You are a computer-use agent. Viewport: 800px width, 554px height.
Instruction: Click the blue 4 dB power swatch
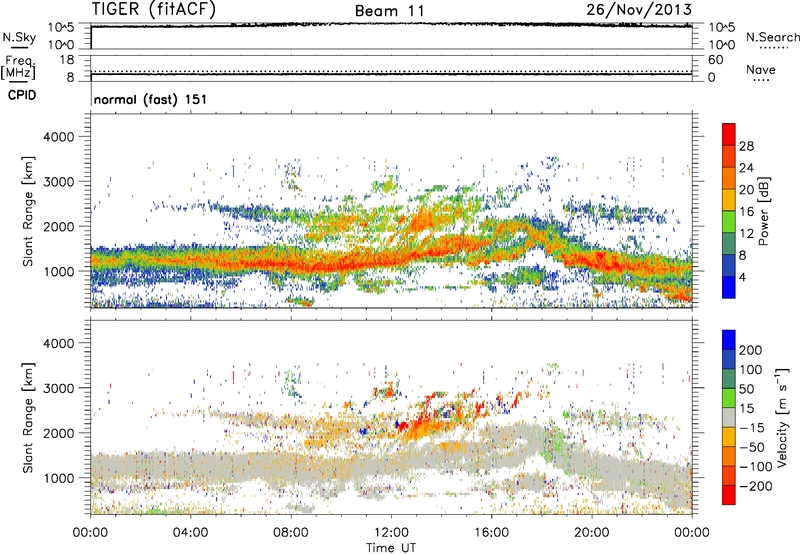(x=729, y=287)
